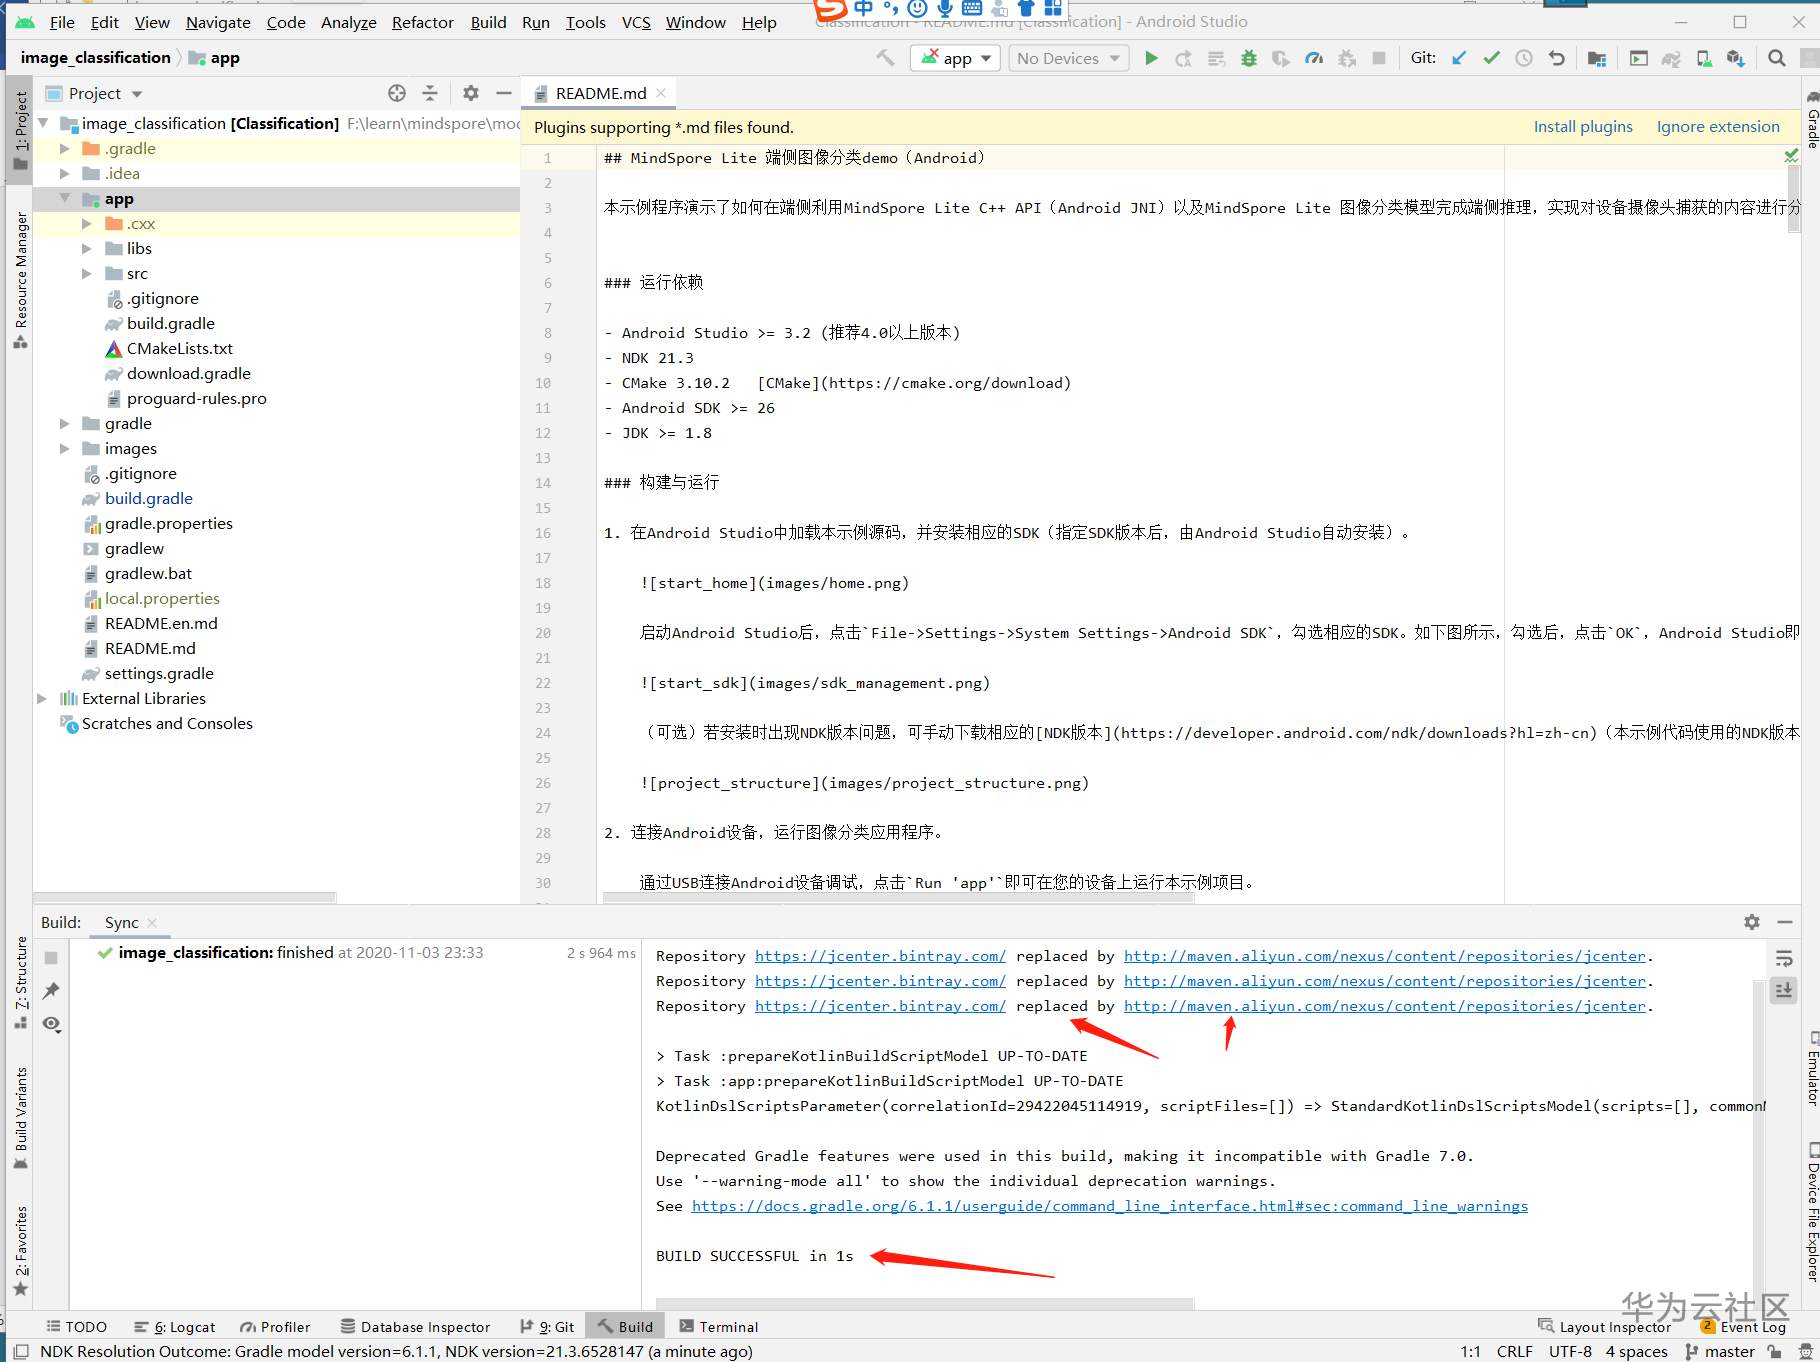Click the Run with Coverage icon
The width and height of the screenshot is (1820, 1362).
click(1281, 58)
